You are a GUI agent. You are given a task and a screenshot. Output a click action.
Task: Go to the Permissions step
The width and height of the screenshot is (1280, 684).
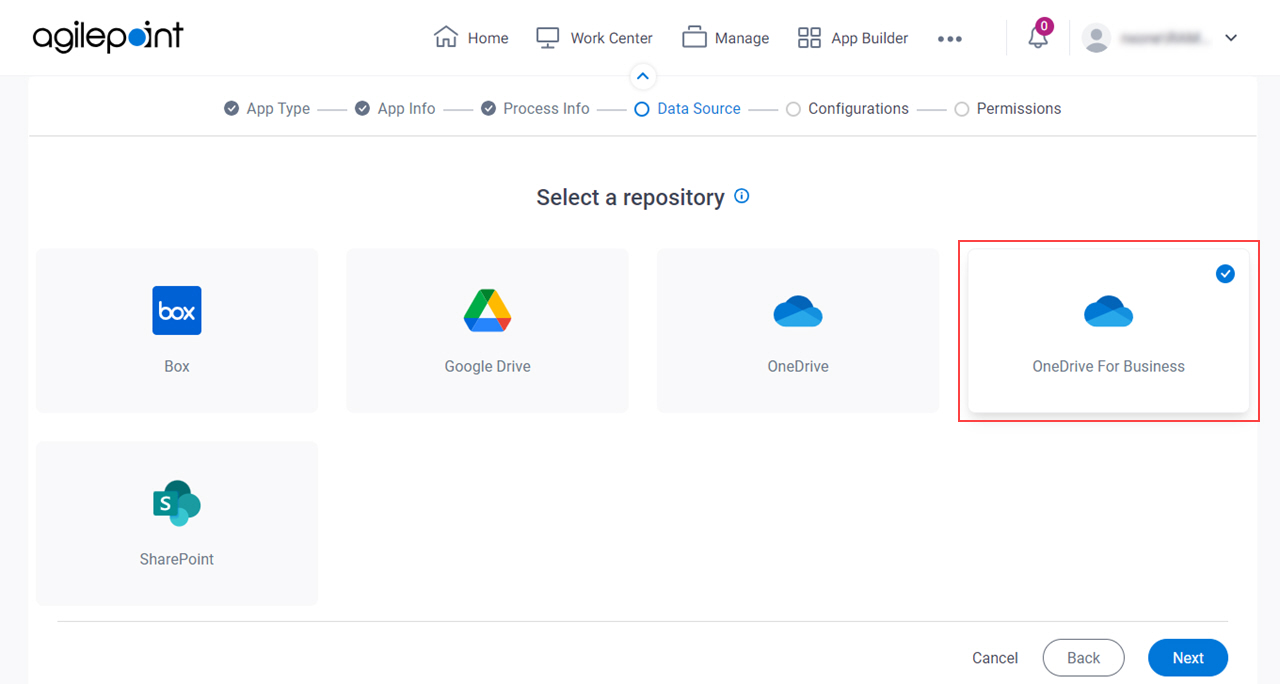coord(1007,108)
